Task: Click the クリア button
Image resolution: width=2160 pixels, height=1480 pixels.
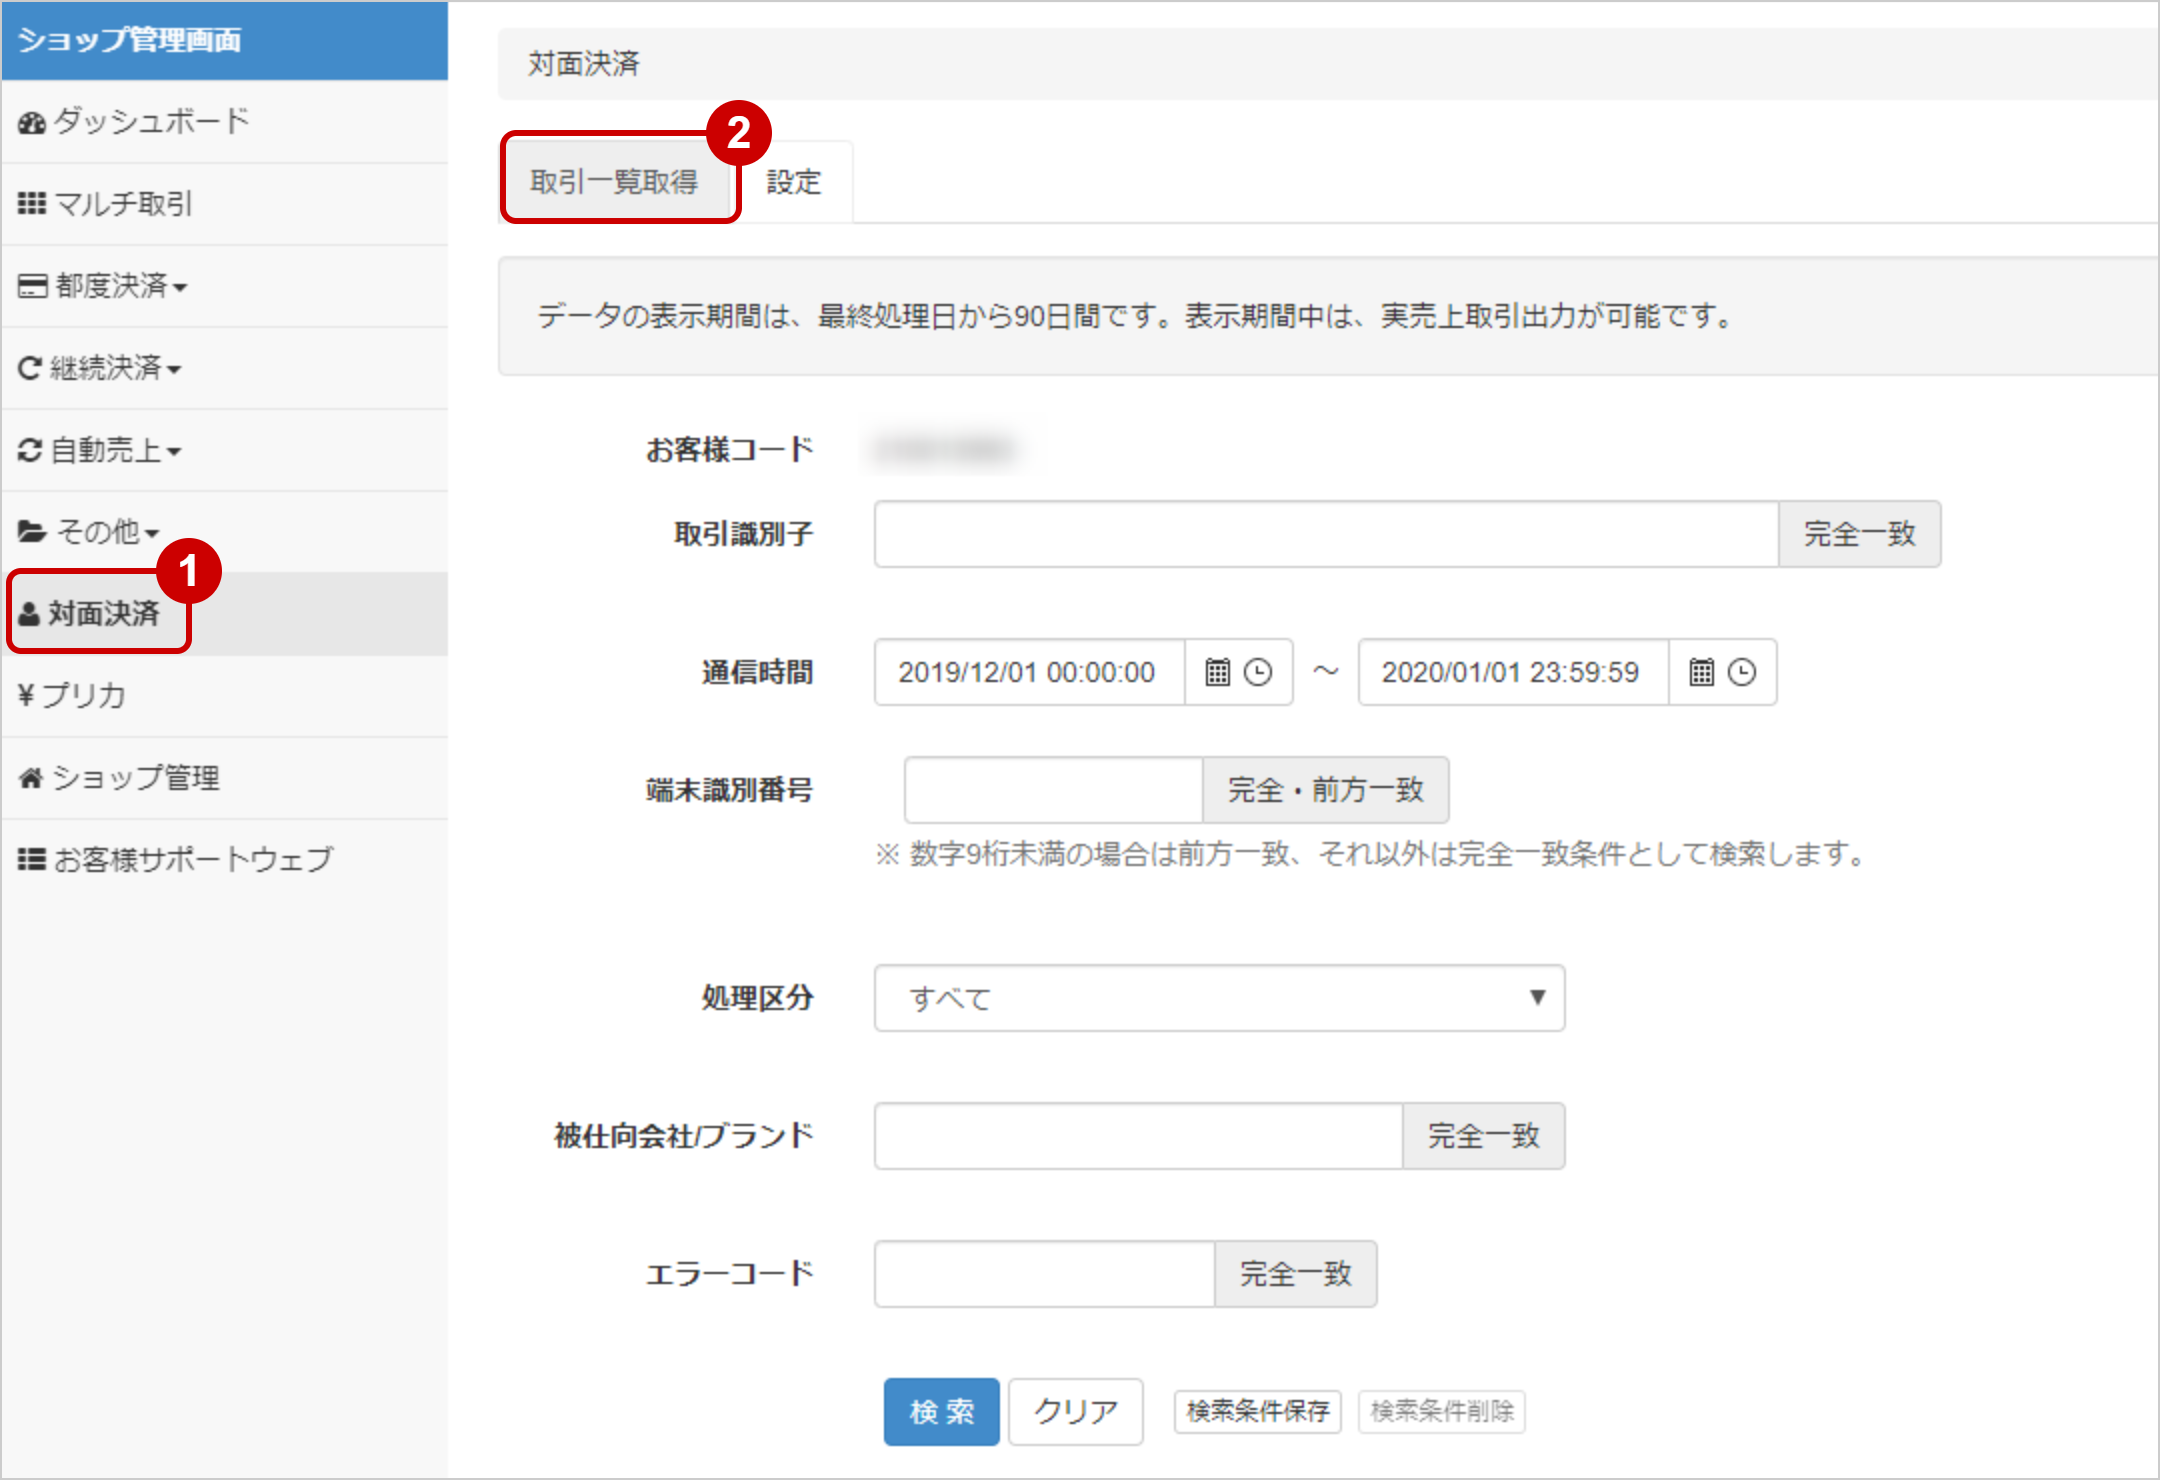Action: coord(1075,1412)
